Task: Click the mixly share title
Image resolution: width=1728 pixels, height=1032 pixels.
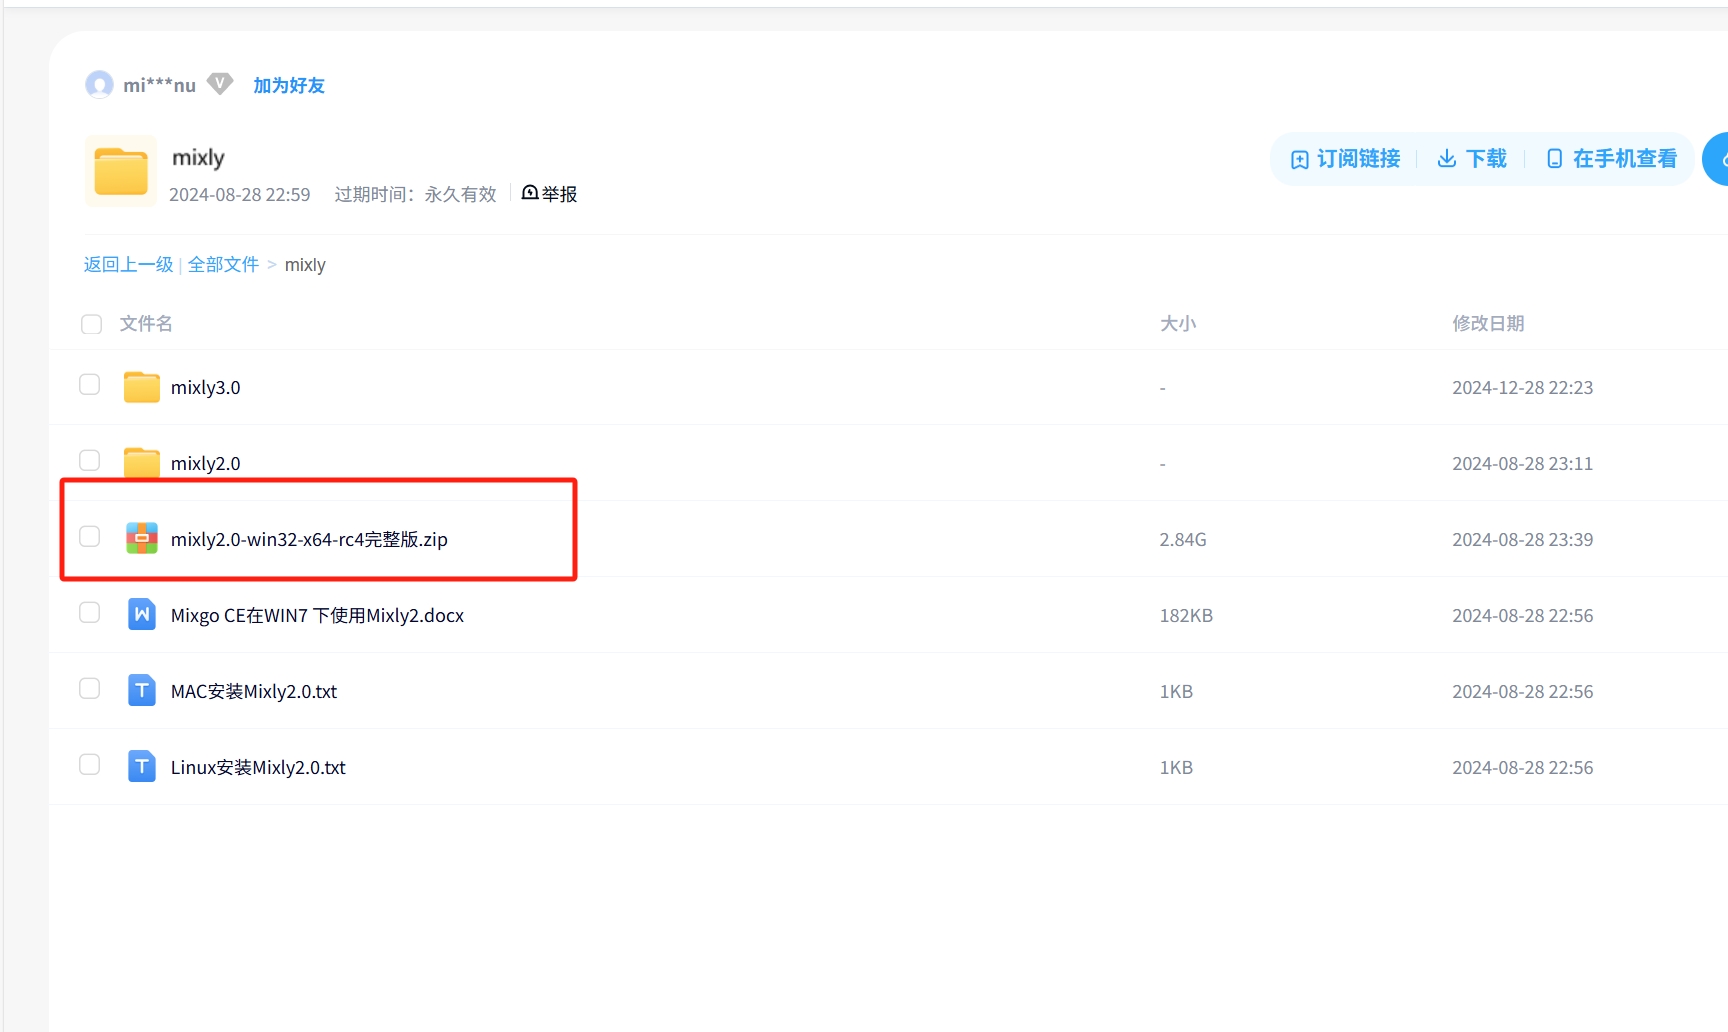Action: click(198, 158)
